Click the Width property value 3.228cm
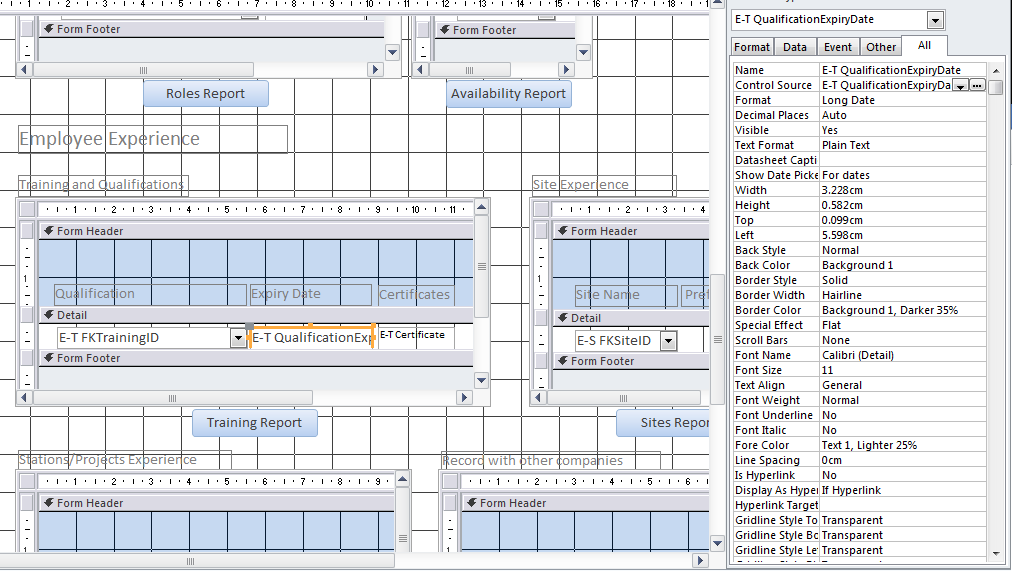 coord(903,190)
